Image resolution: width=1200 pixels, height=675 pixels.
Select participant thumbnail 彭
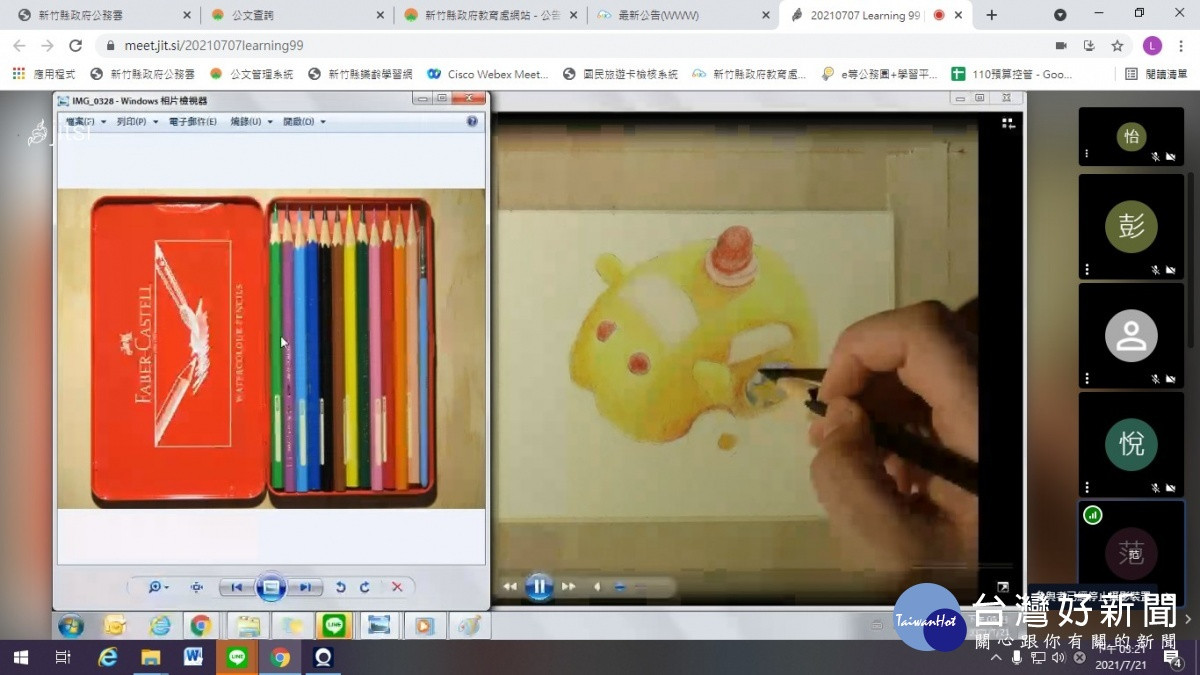click(1131, 227)
